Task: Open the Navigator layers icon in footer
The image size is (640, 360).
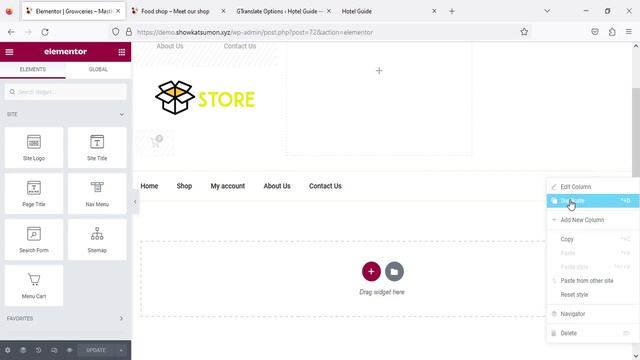Action: pos(23,350)
